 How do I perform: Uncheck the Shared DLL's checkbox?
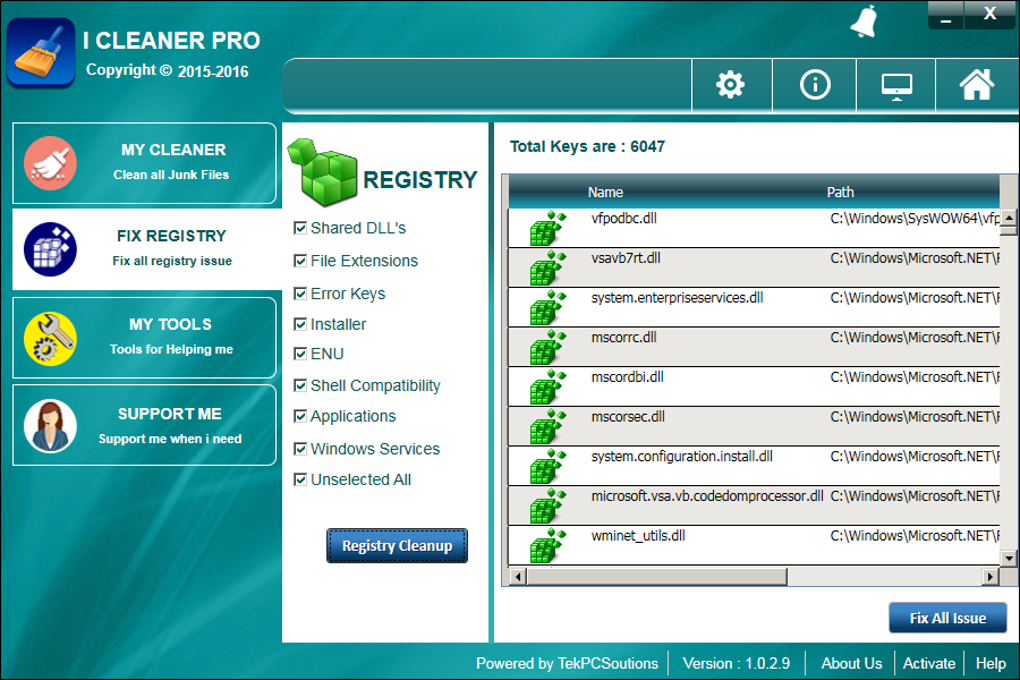tap(300, 228)
